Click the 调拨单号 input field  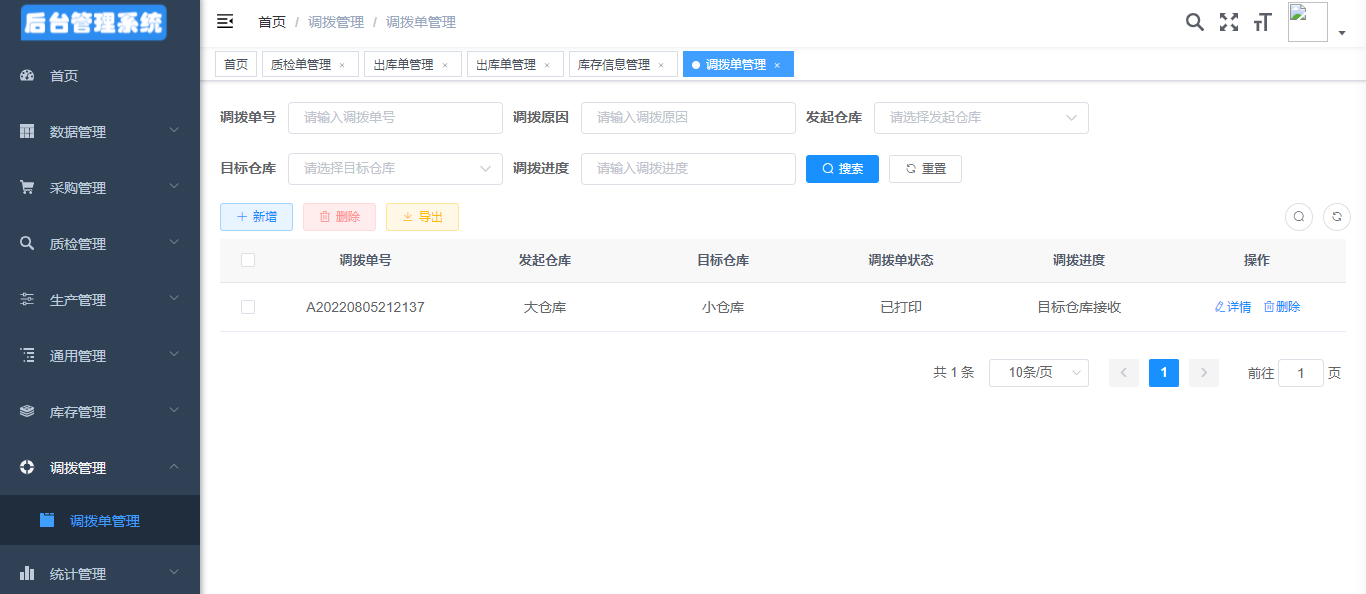pos(395,117)
